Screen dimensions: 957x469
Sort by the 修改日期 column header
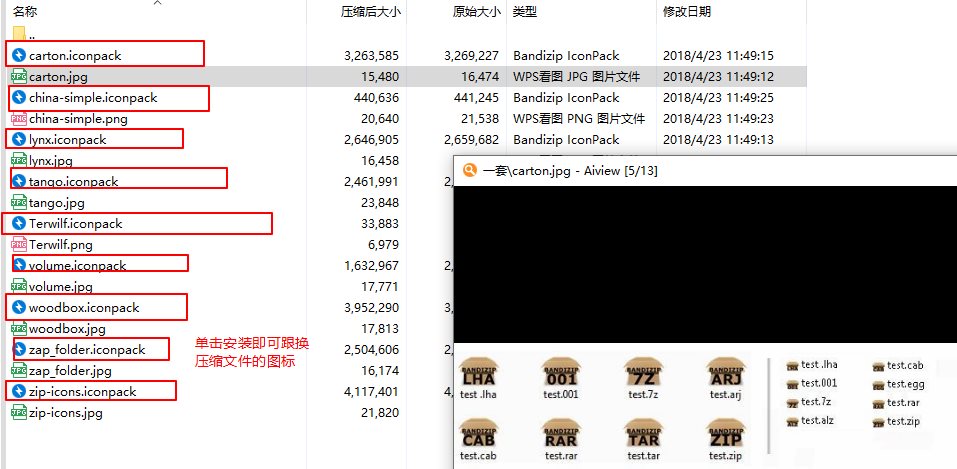pyautogui.click(x=687, y=12)
